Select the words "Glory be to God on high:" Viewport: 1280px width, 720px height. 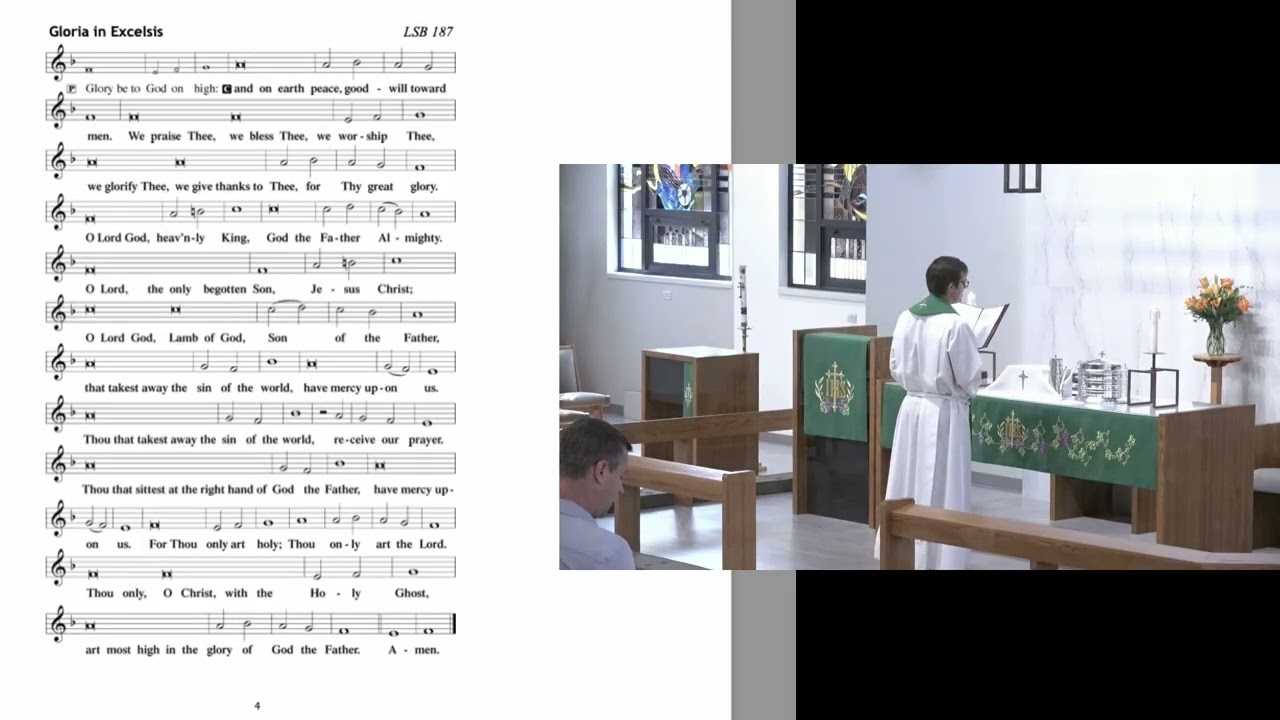tap(151, 89)
